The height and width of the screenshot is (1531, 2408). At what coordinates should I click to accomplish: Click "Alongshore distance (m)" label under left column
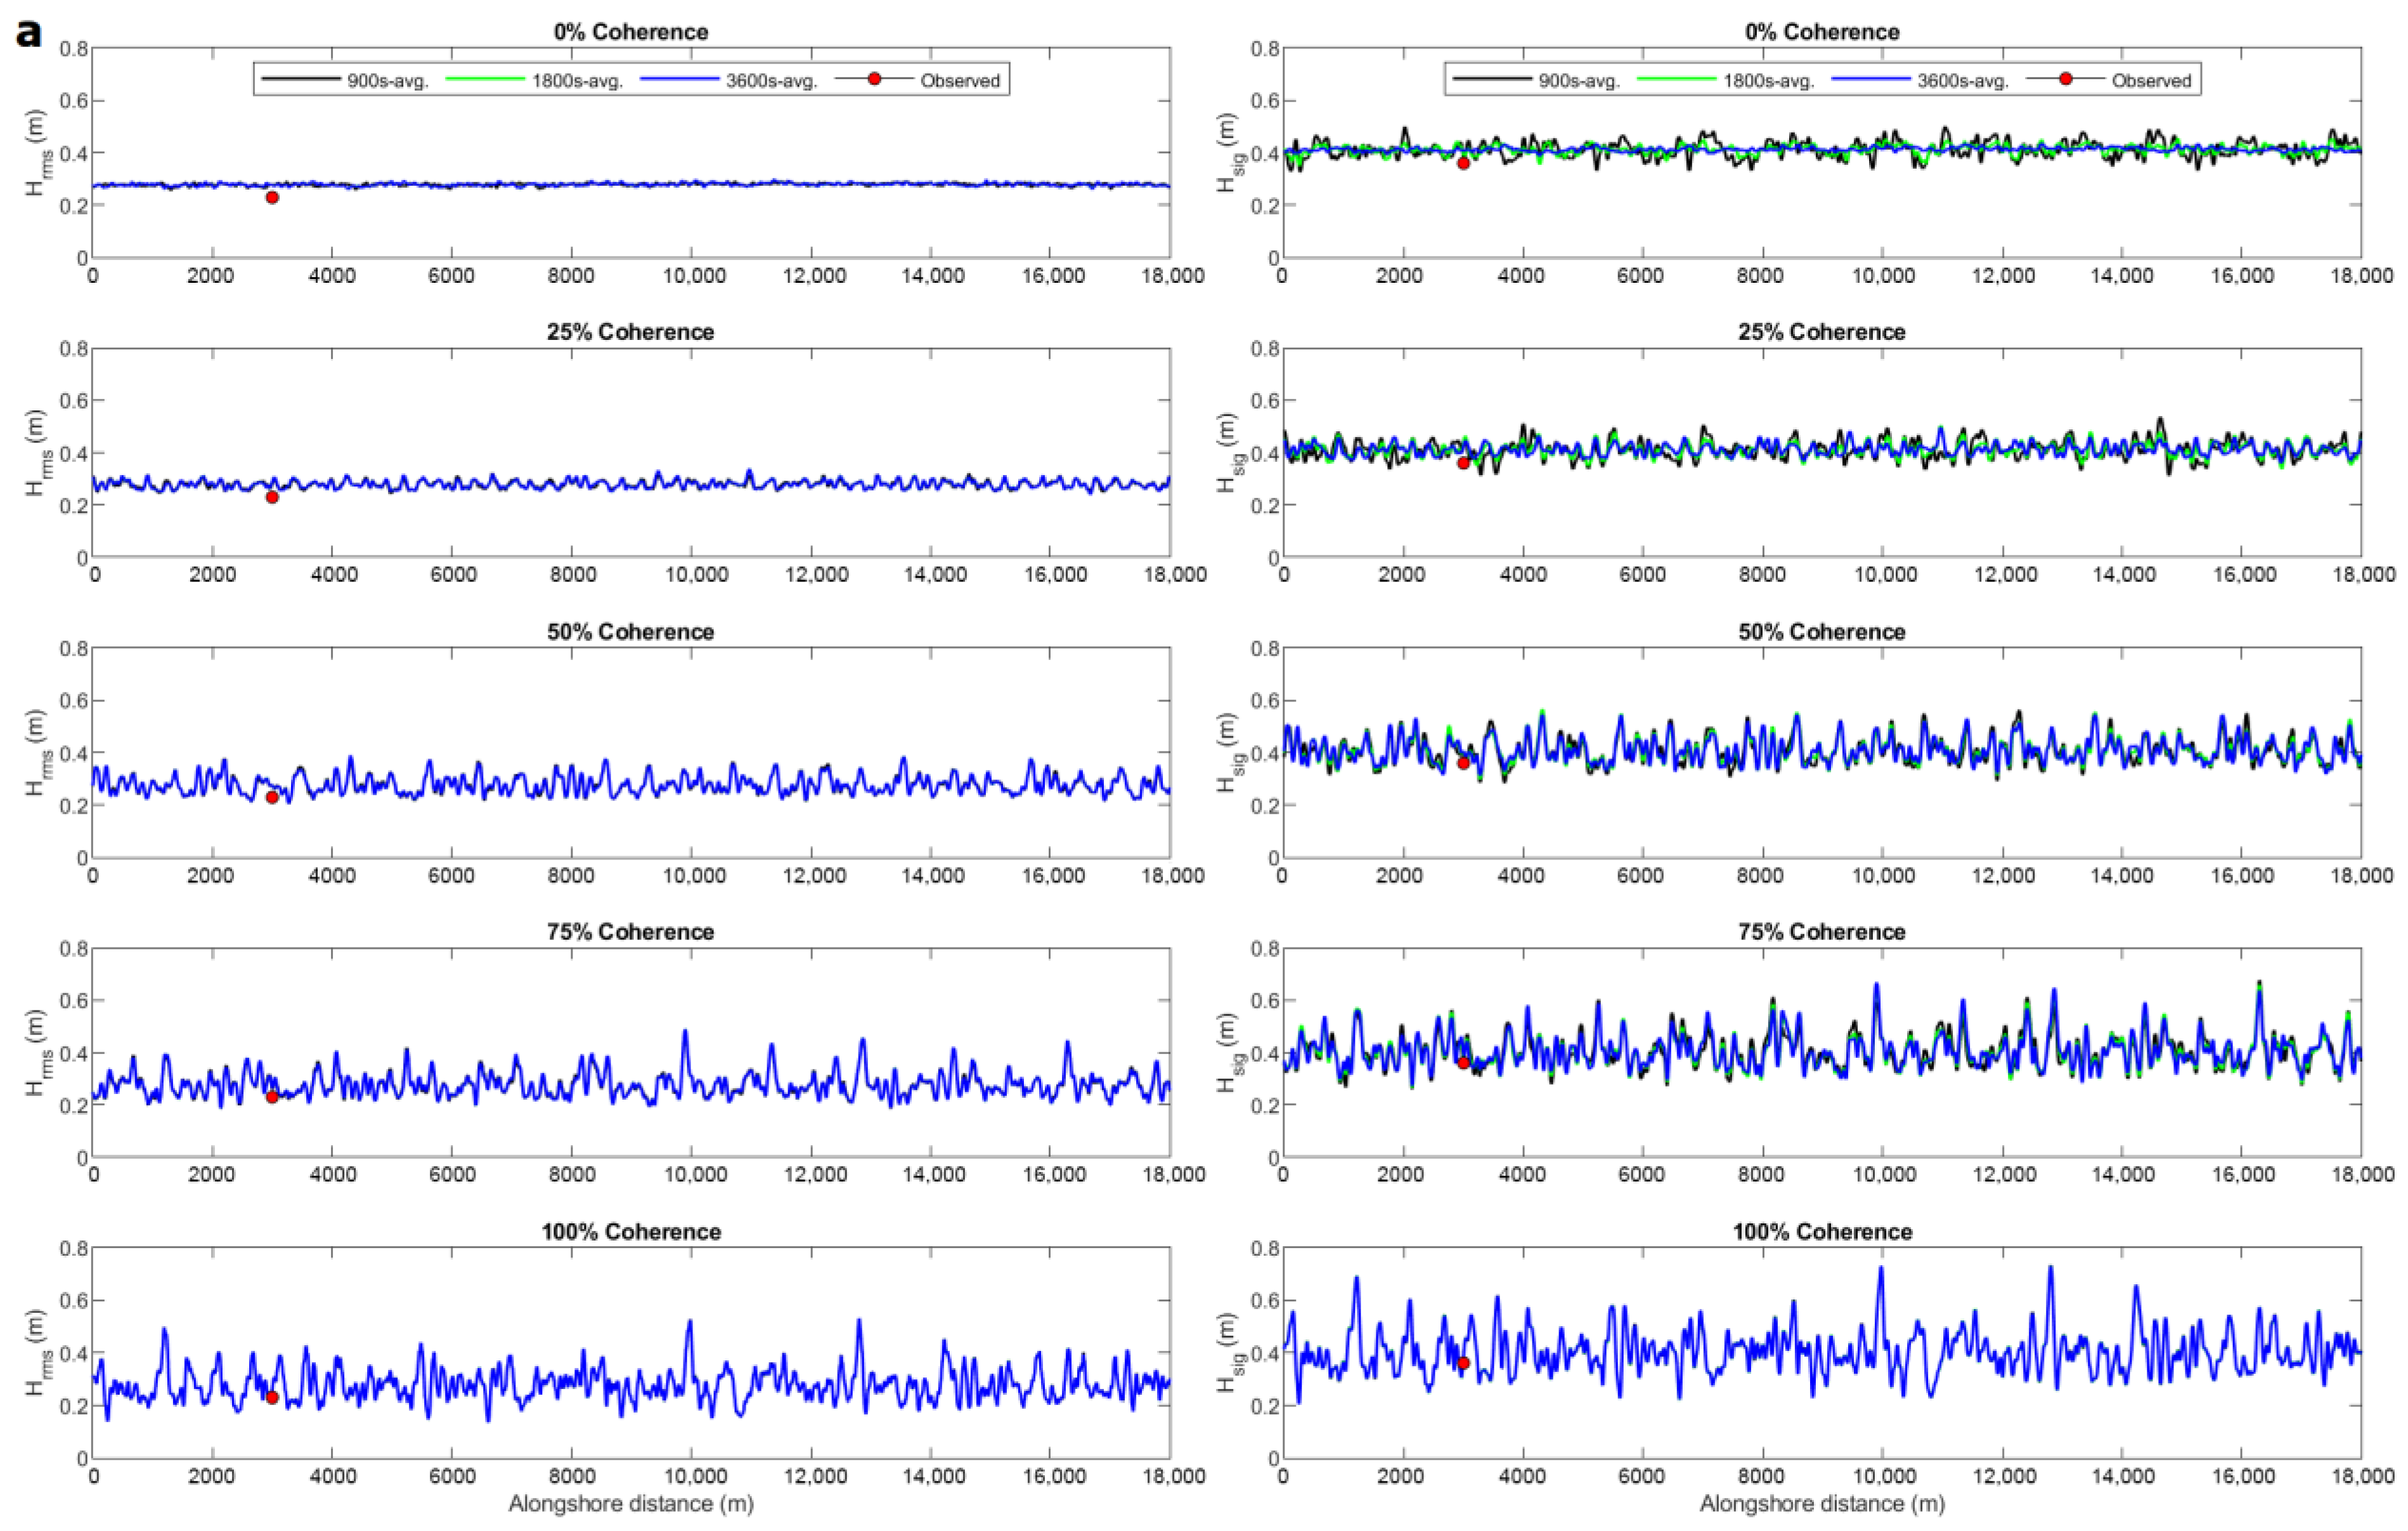coord(631,1504)
